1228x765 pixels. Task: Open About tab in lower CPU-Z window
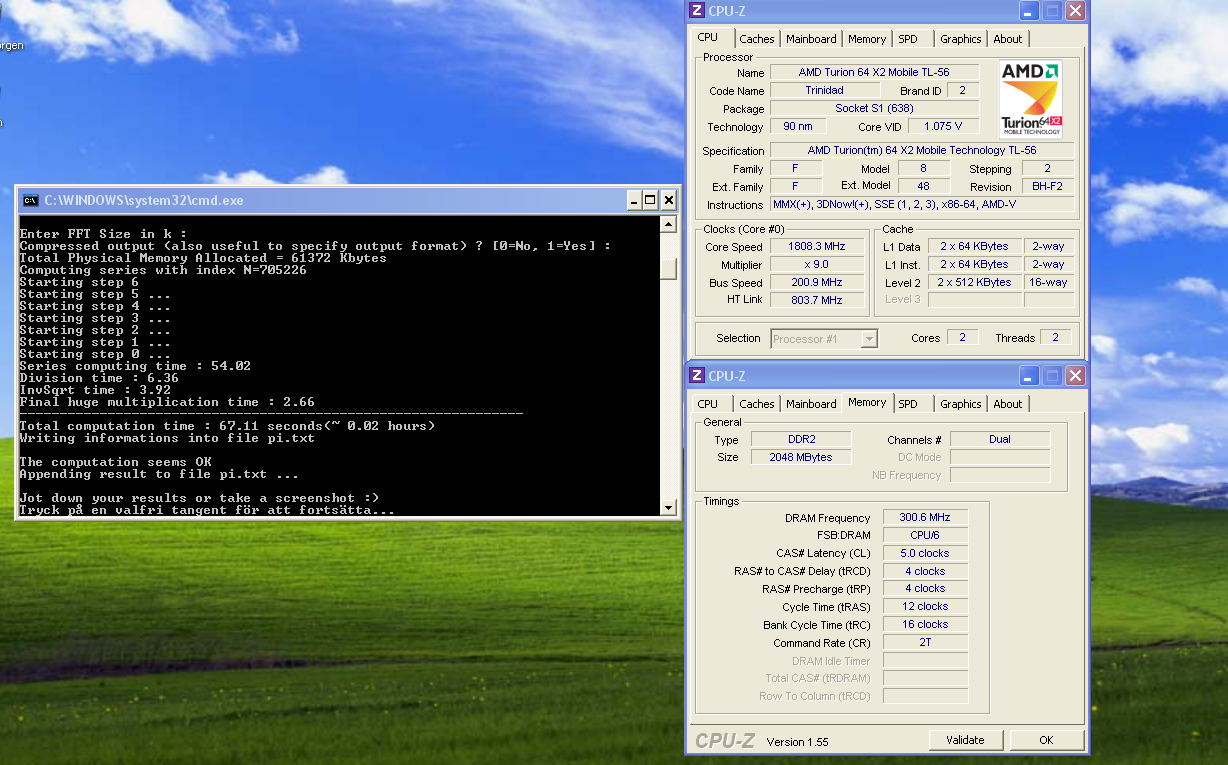coord(1008,404)
